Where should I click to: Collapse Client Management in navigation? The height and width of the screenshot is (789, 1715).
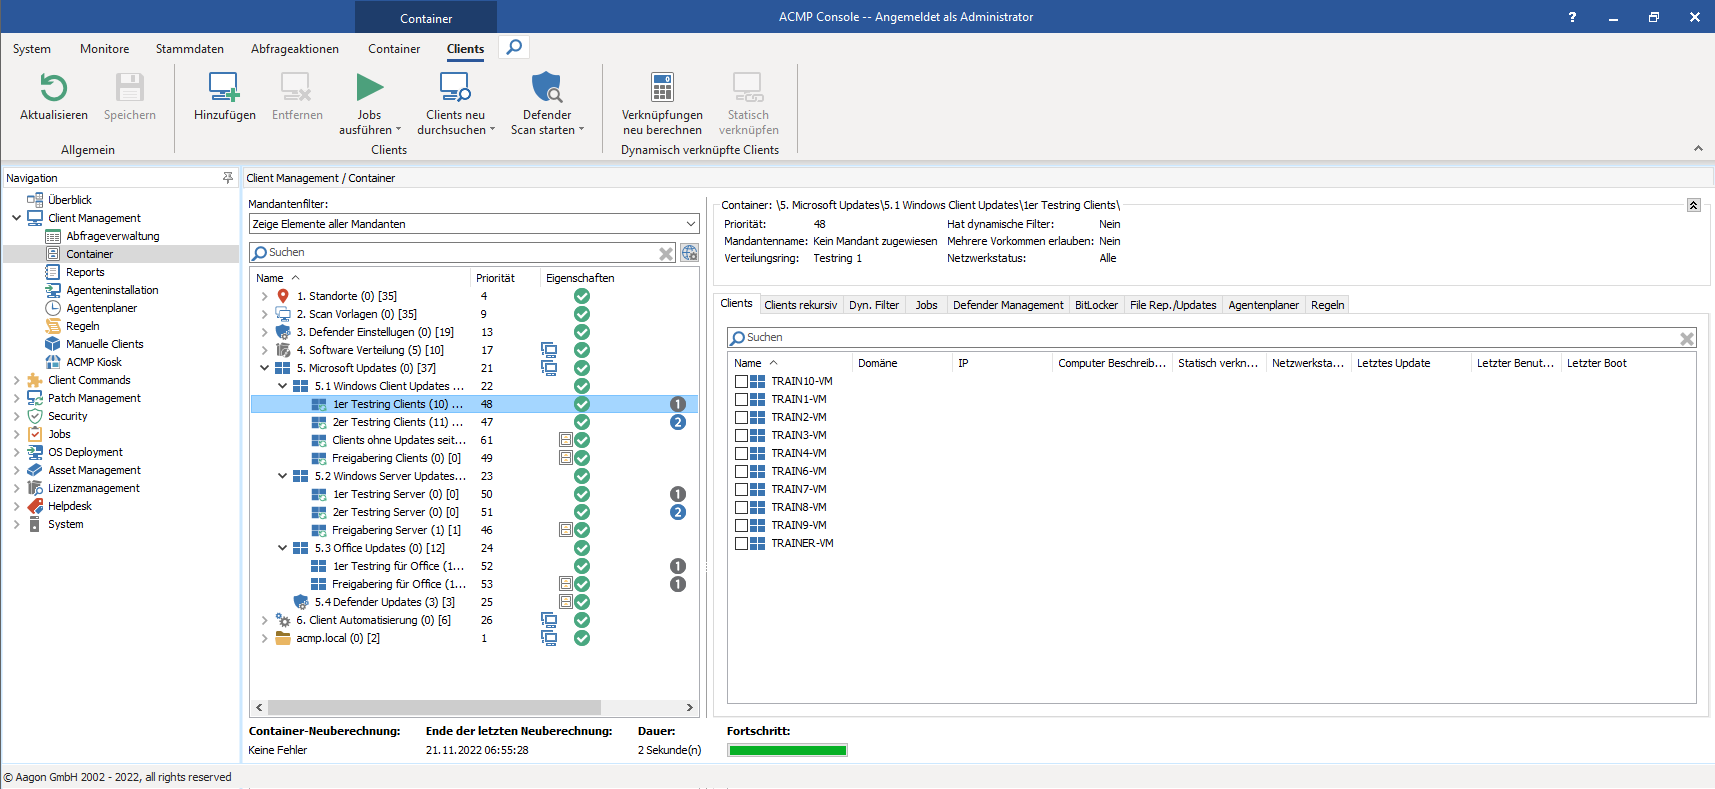click(x=16, y=218)
